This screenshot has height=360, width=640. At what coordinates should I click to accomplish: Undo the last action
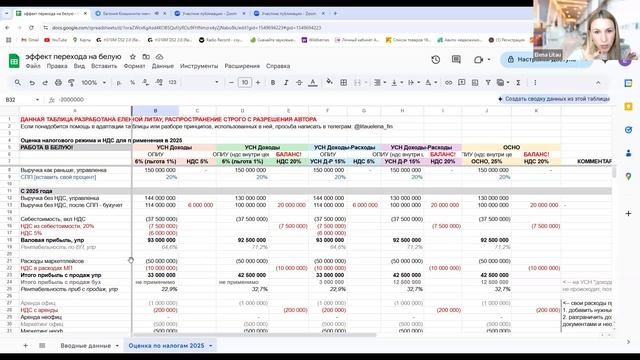click(32, 82)
